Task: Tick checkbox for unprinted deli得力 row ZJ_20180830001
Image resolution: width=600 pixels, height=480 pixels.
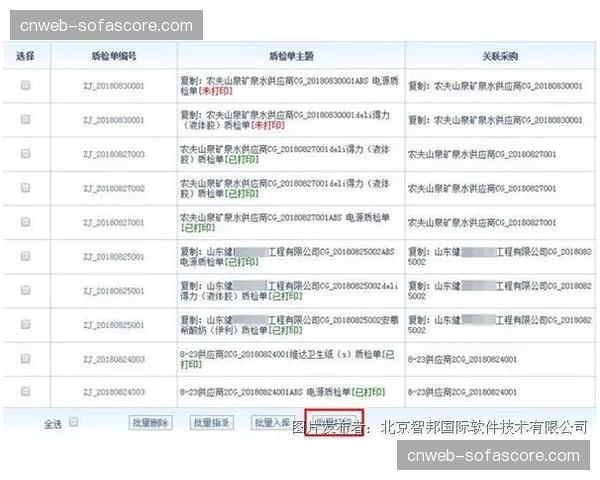Action: [x=26, y=119]
